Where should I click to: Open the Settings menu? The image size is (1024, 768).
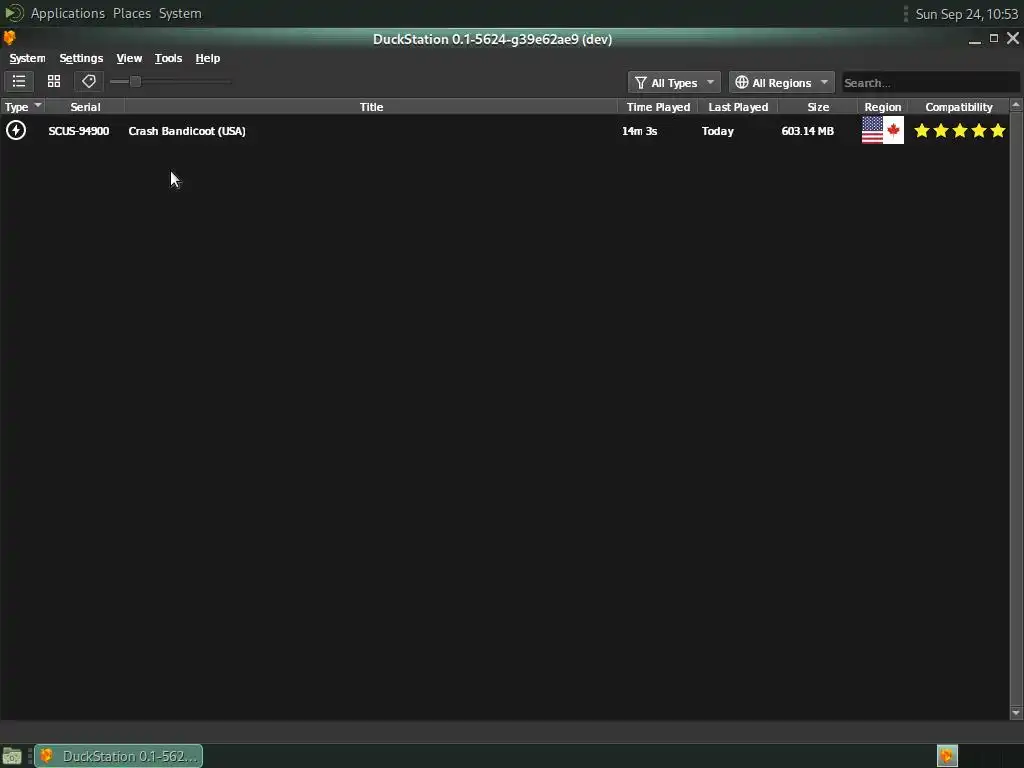(x=81, y=58)
